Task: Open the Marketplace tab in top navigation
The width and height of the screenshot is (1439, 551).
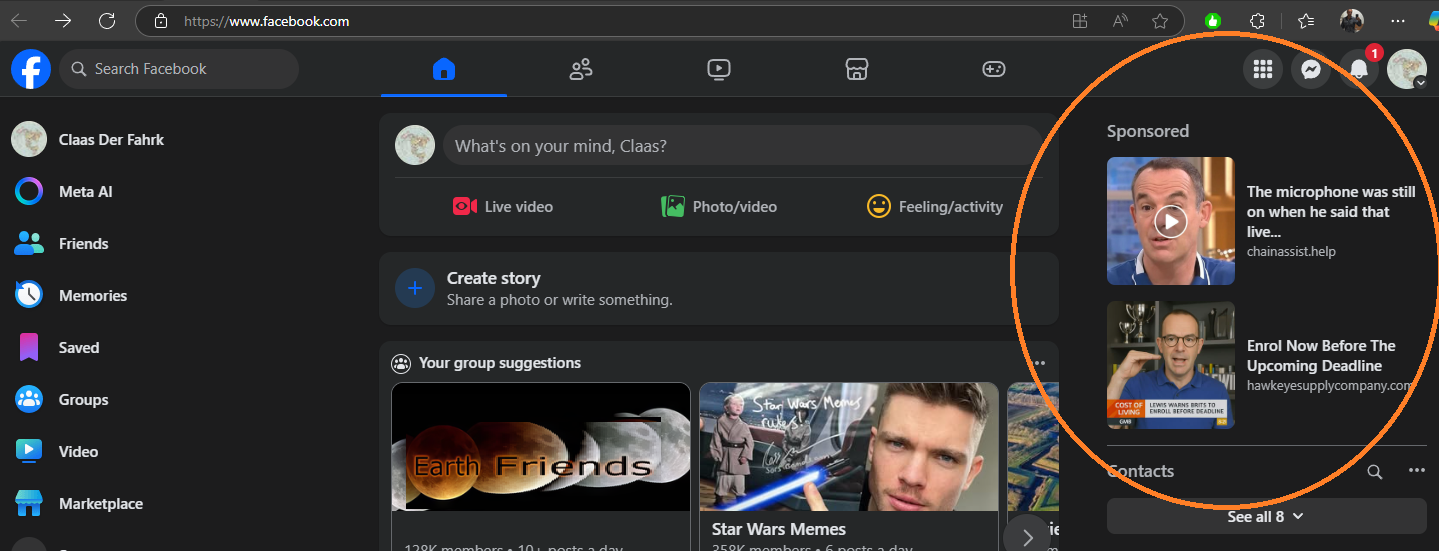Action: coord(856,69)
